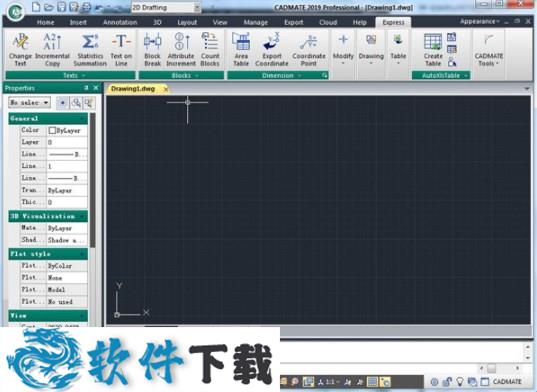Click the lock UI icon in status bar
537x392 pixels.
pos(447,381)
